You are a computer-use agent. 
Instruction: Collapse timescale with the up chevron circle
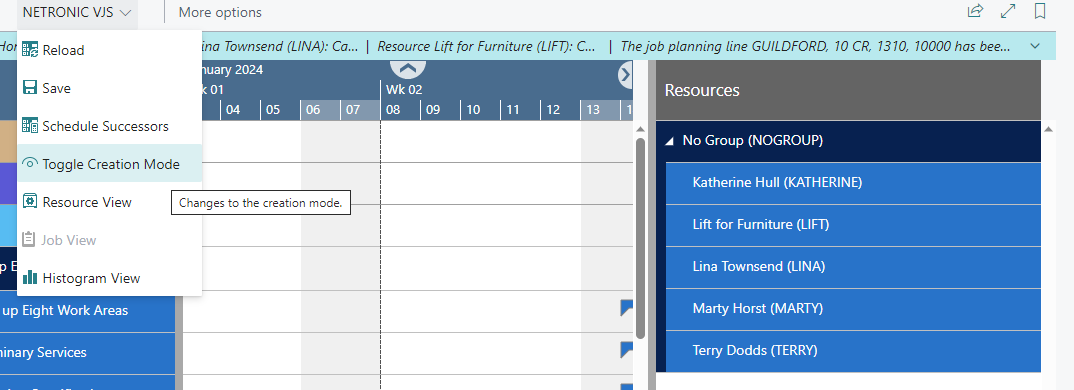(408, 67)
